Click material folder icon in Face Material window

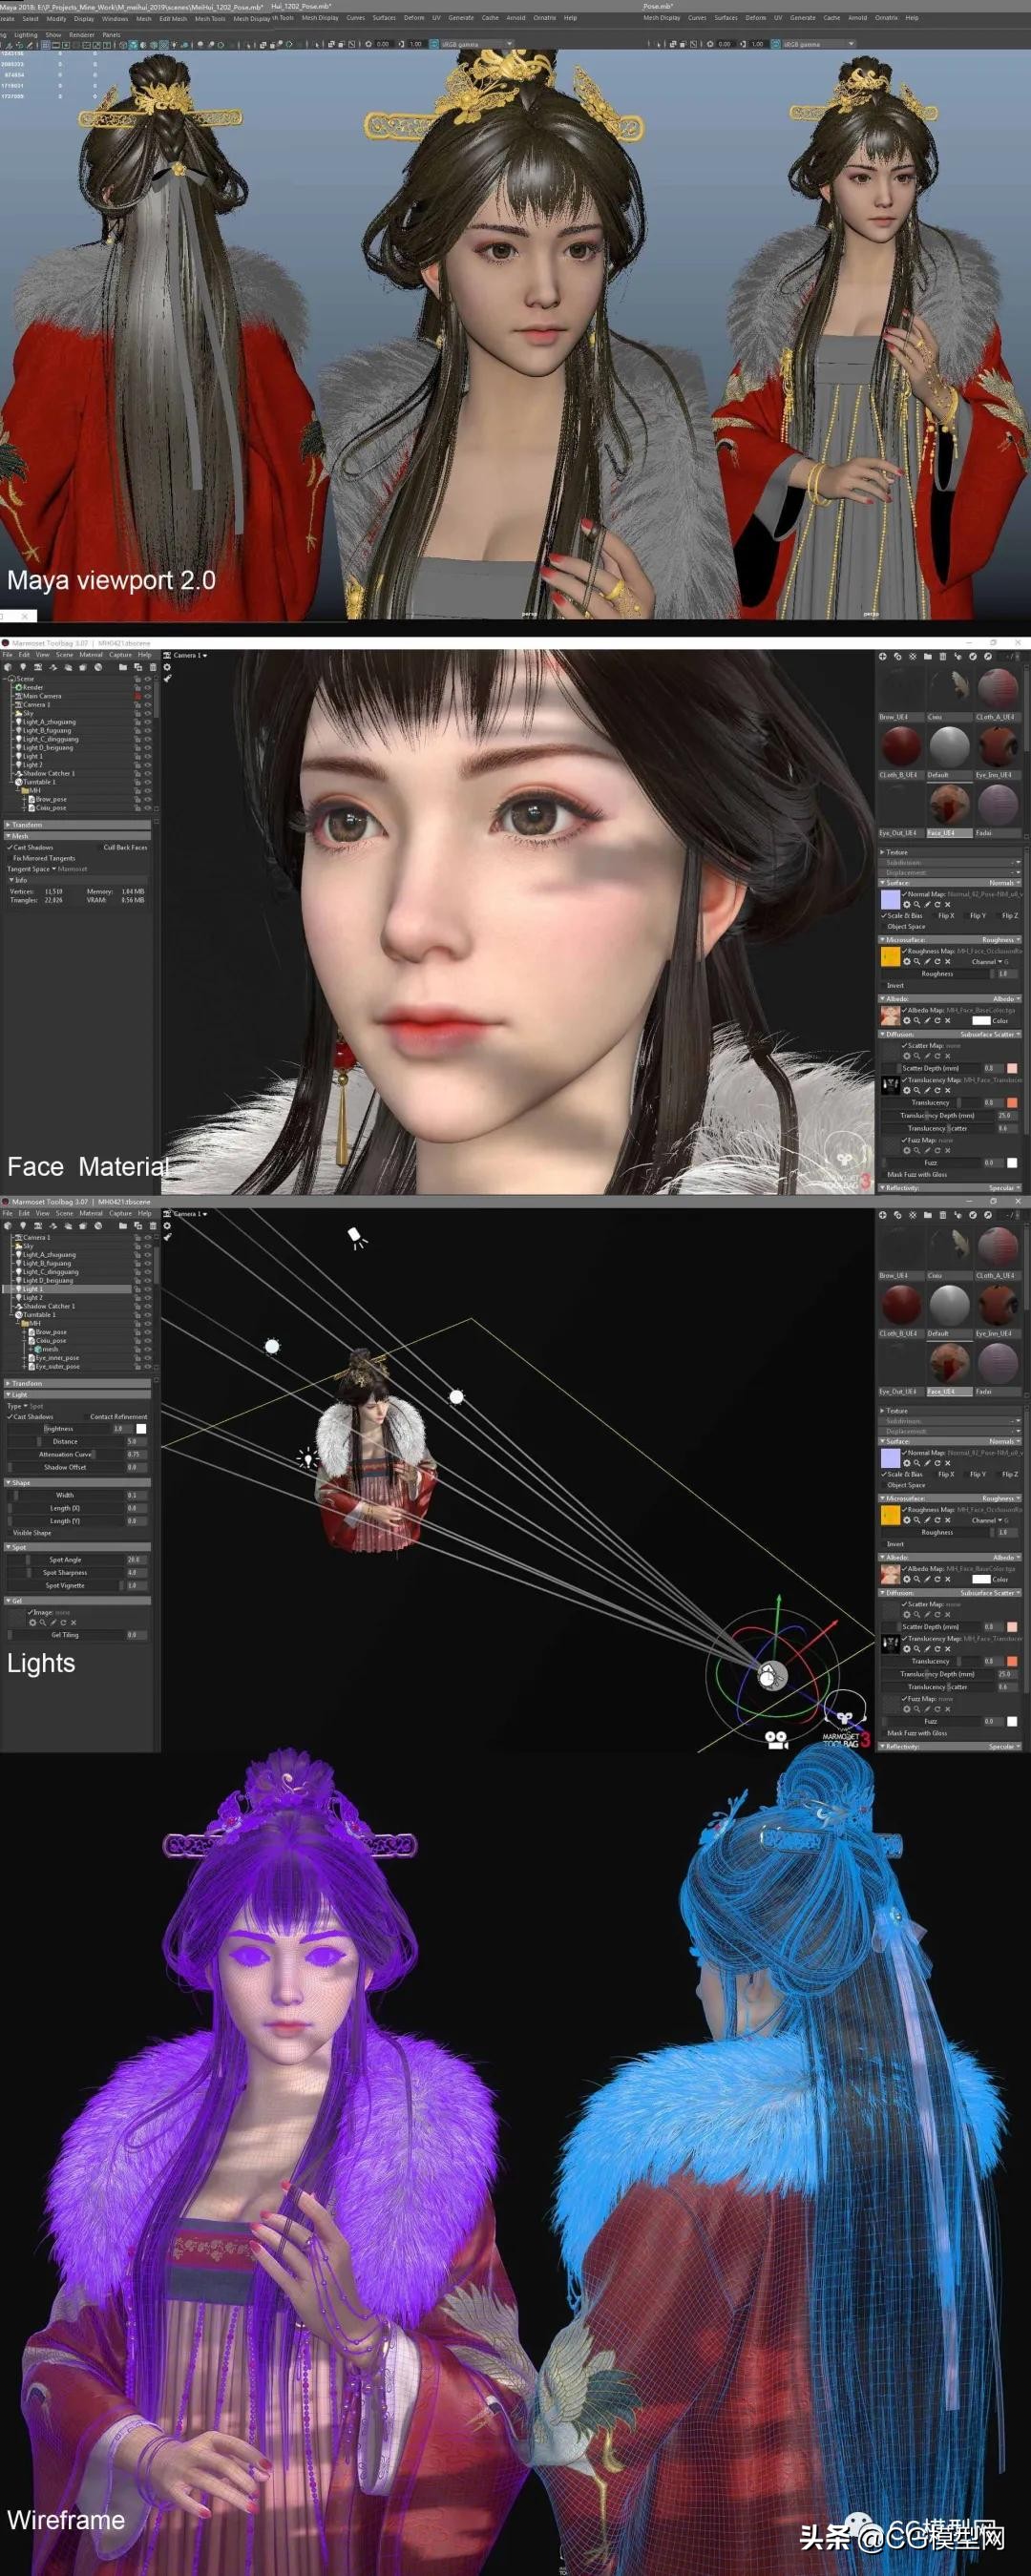(928, 657)
